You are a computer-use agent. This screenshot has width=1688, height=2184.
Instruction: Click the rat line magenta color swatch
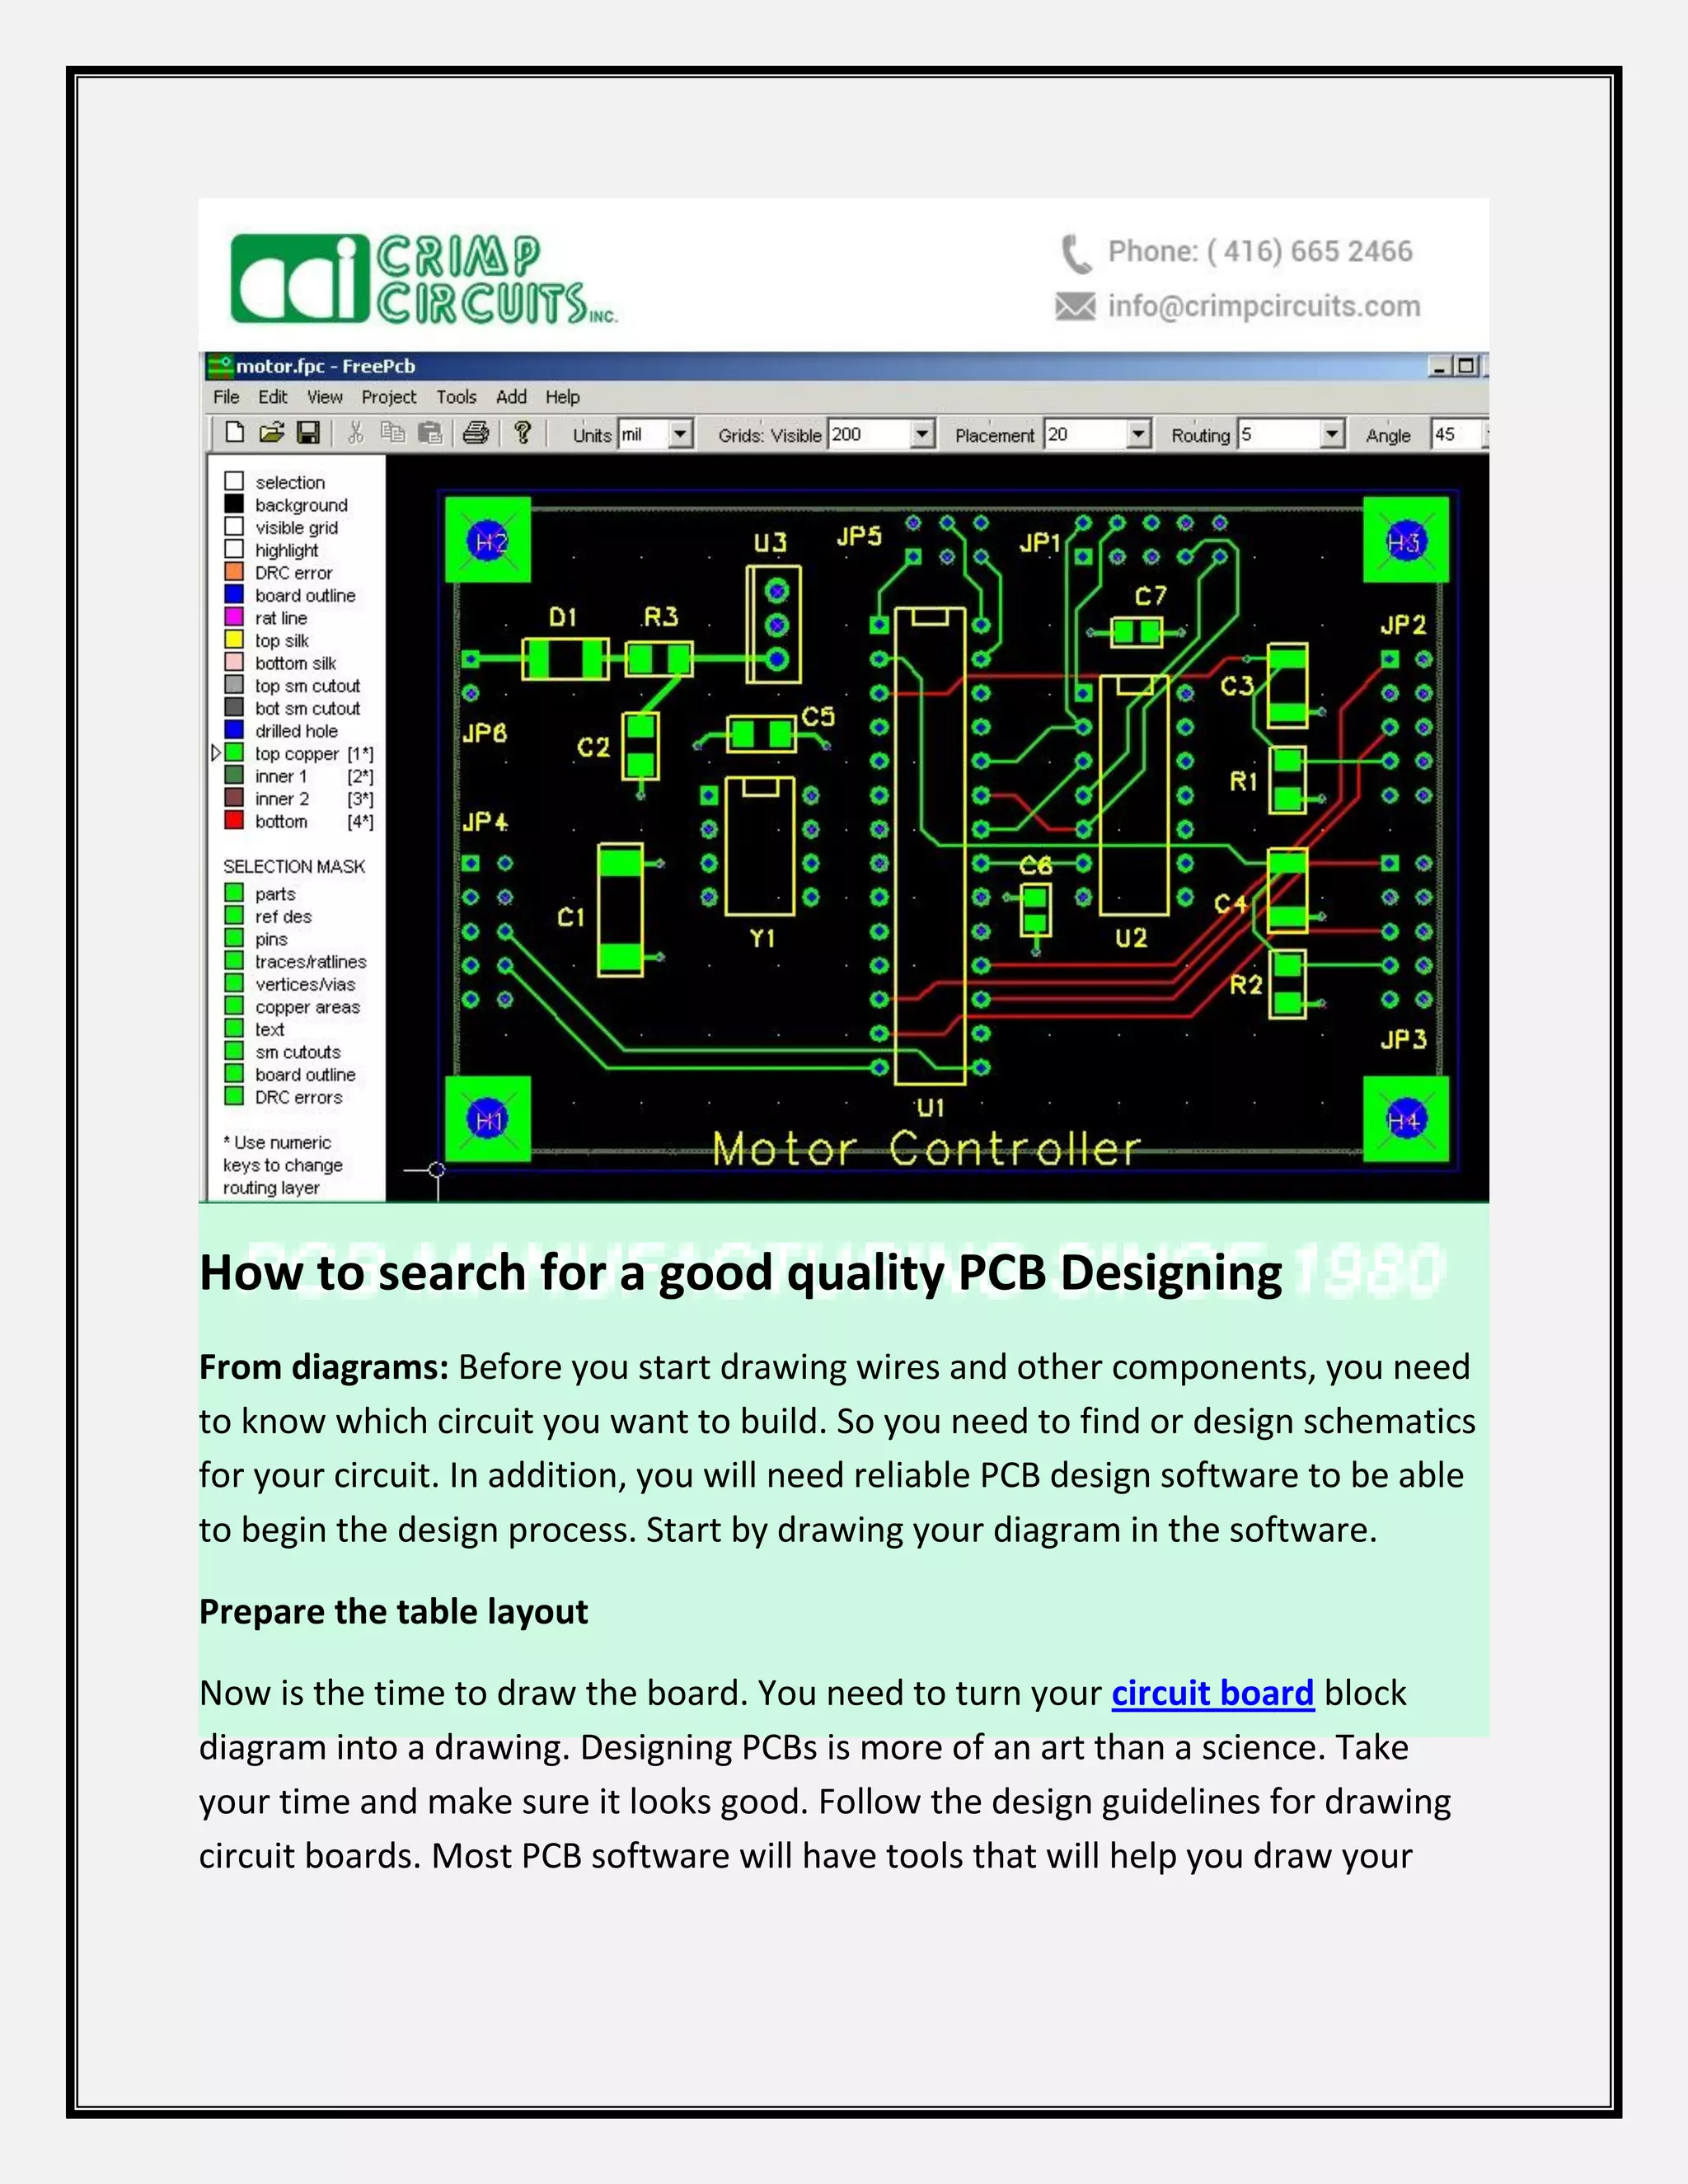click(x=234, y=616)
